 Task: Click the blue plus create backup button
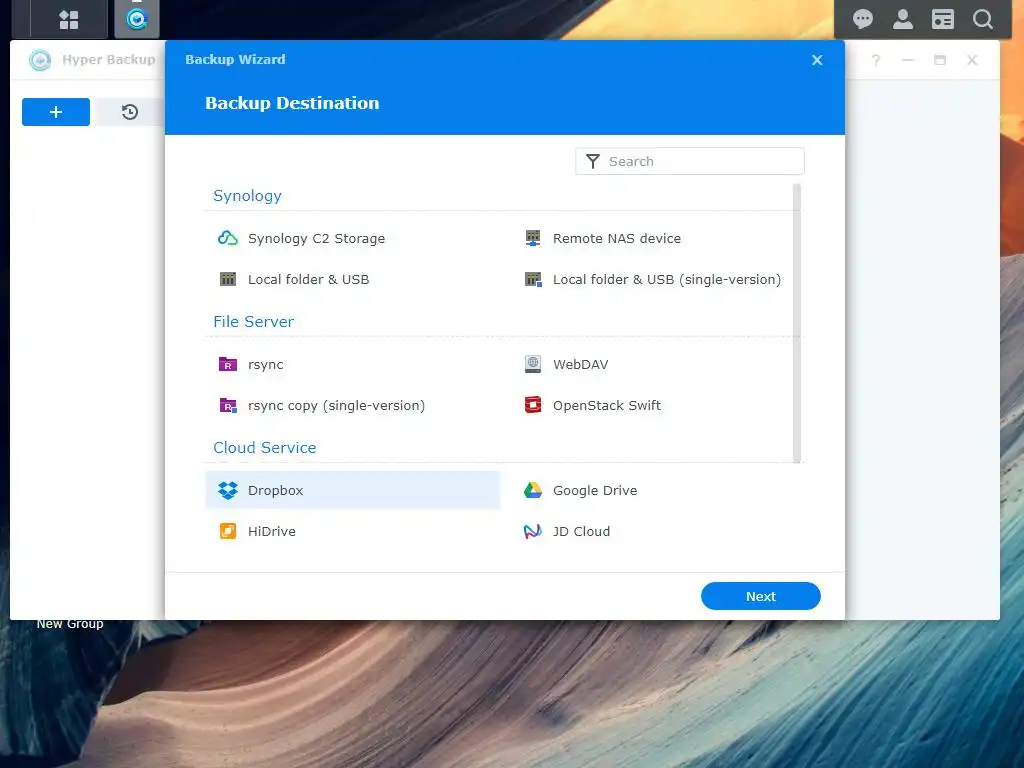(56, 112)
